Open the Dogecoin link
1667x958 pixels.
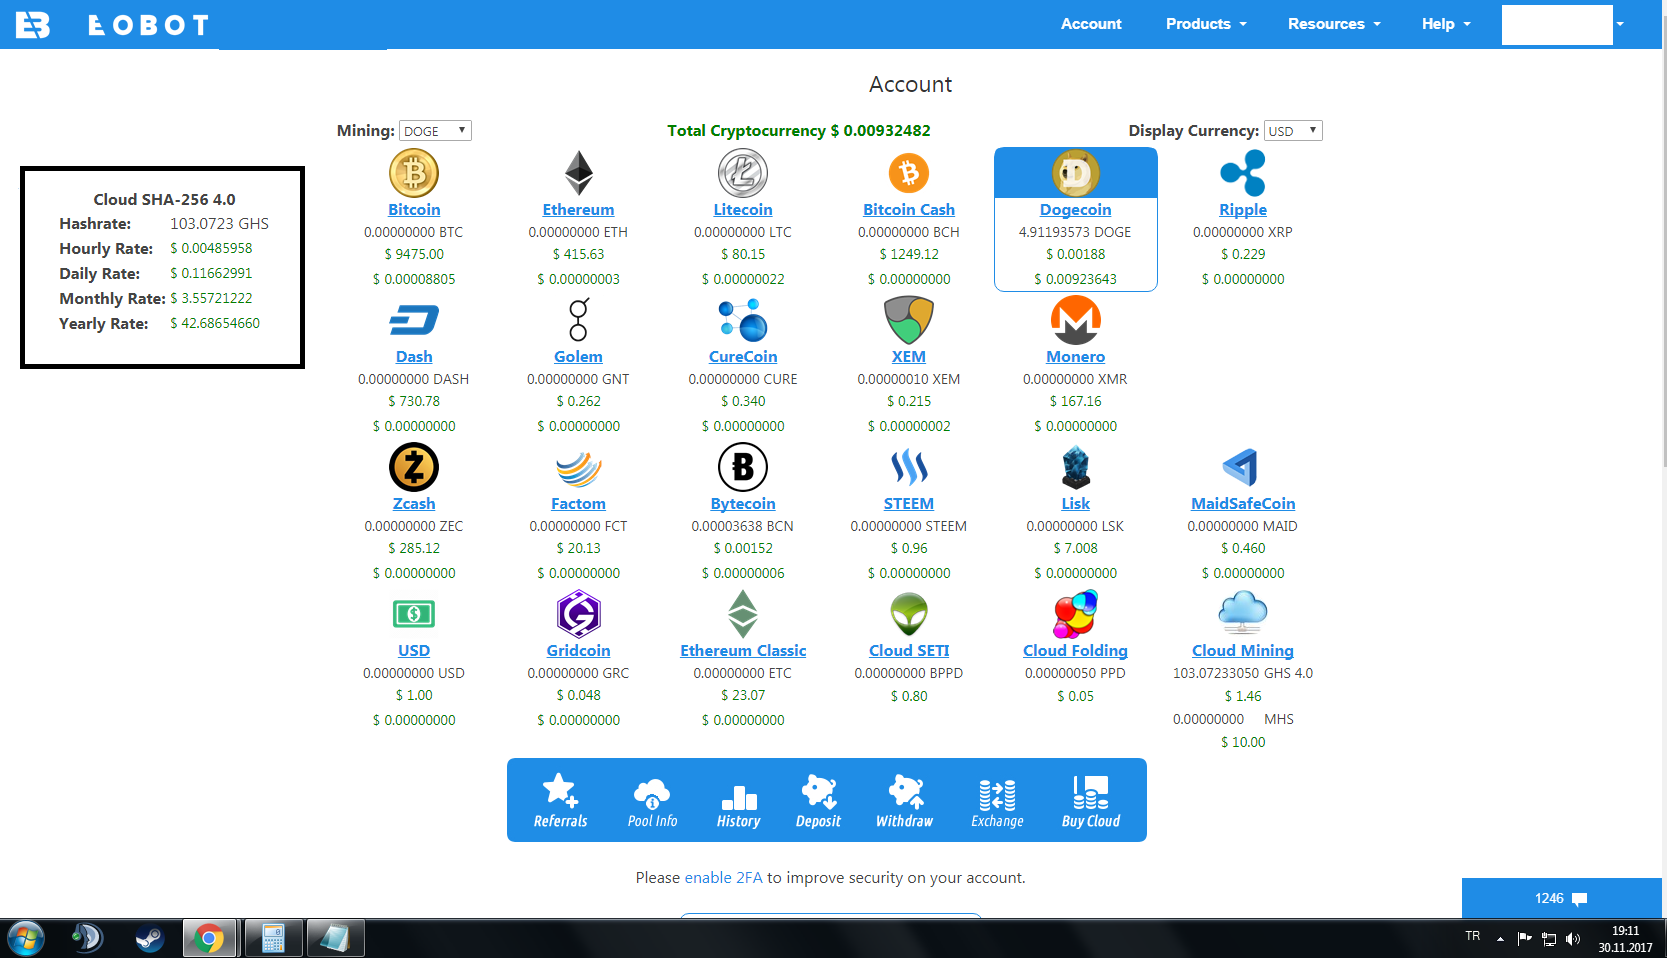point(1076,210)
